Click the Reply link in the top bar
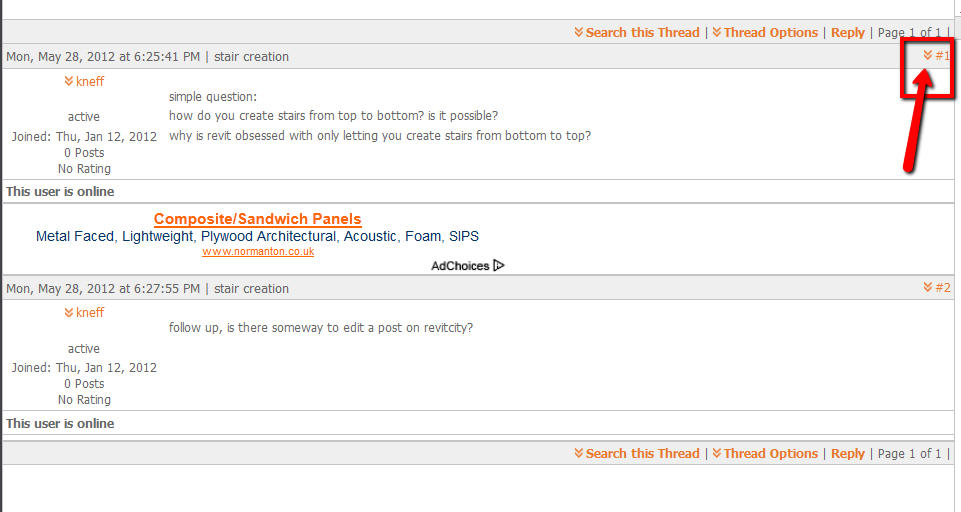The width and height of the screenshot is (961, 512). coord(848,33)
